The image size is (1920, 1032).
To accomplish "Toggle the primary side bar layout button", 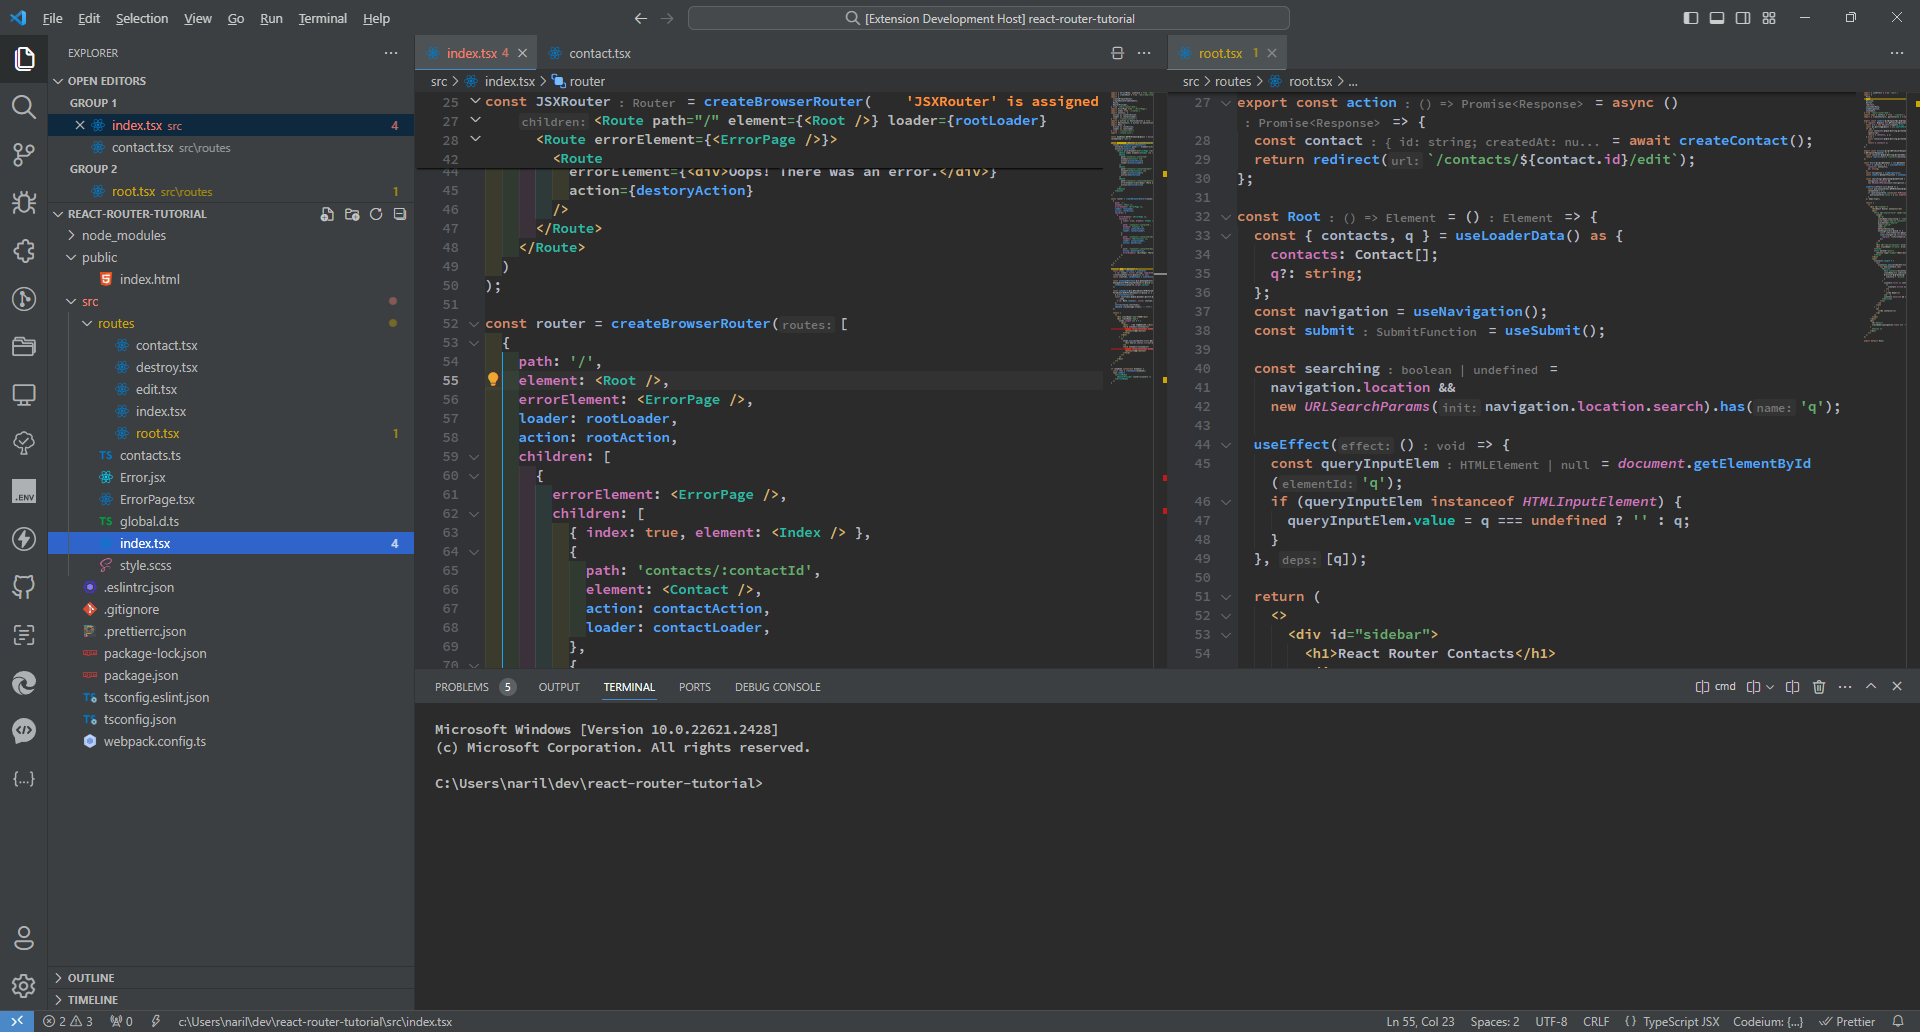I will click(1691, 18).
